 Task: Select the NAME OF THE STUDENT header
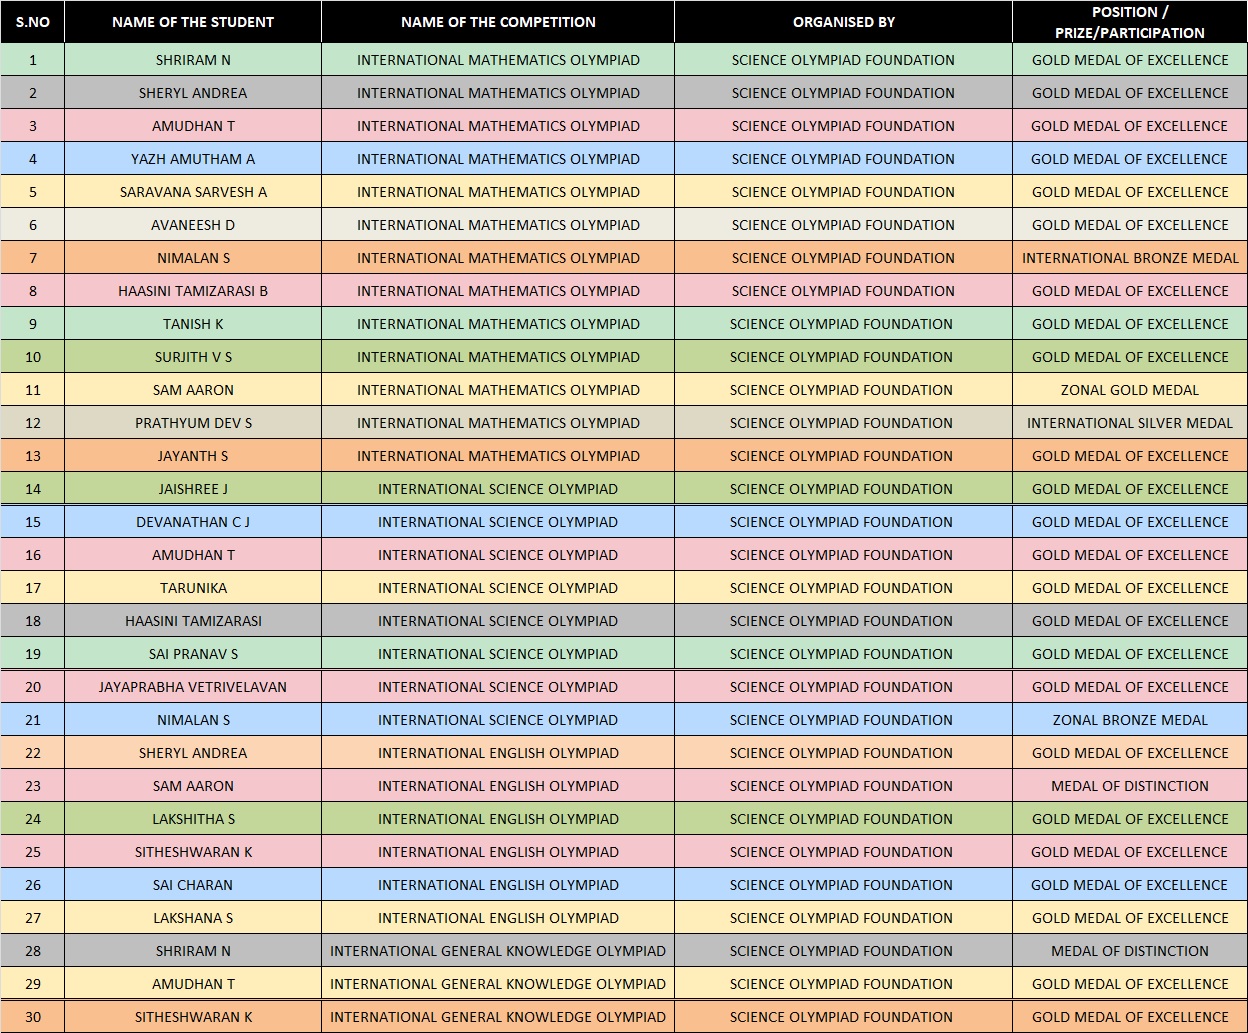tap(193, 22)
